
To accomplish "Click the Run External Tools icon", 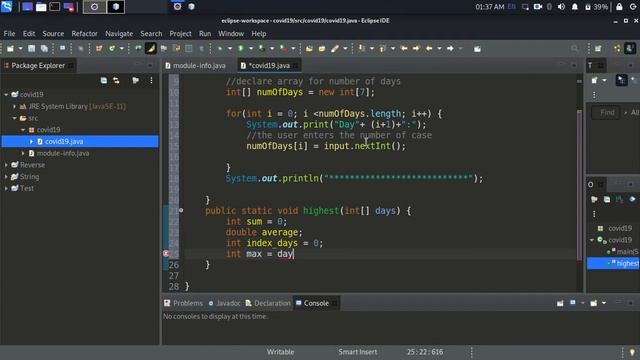I will tap(283, 49).
